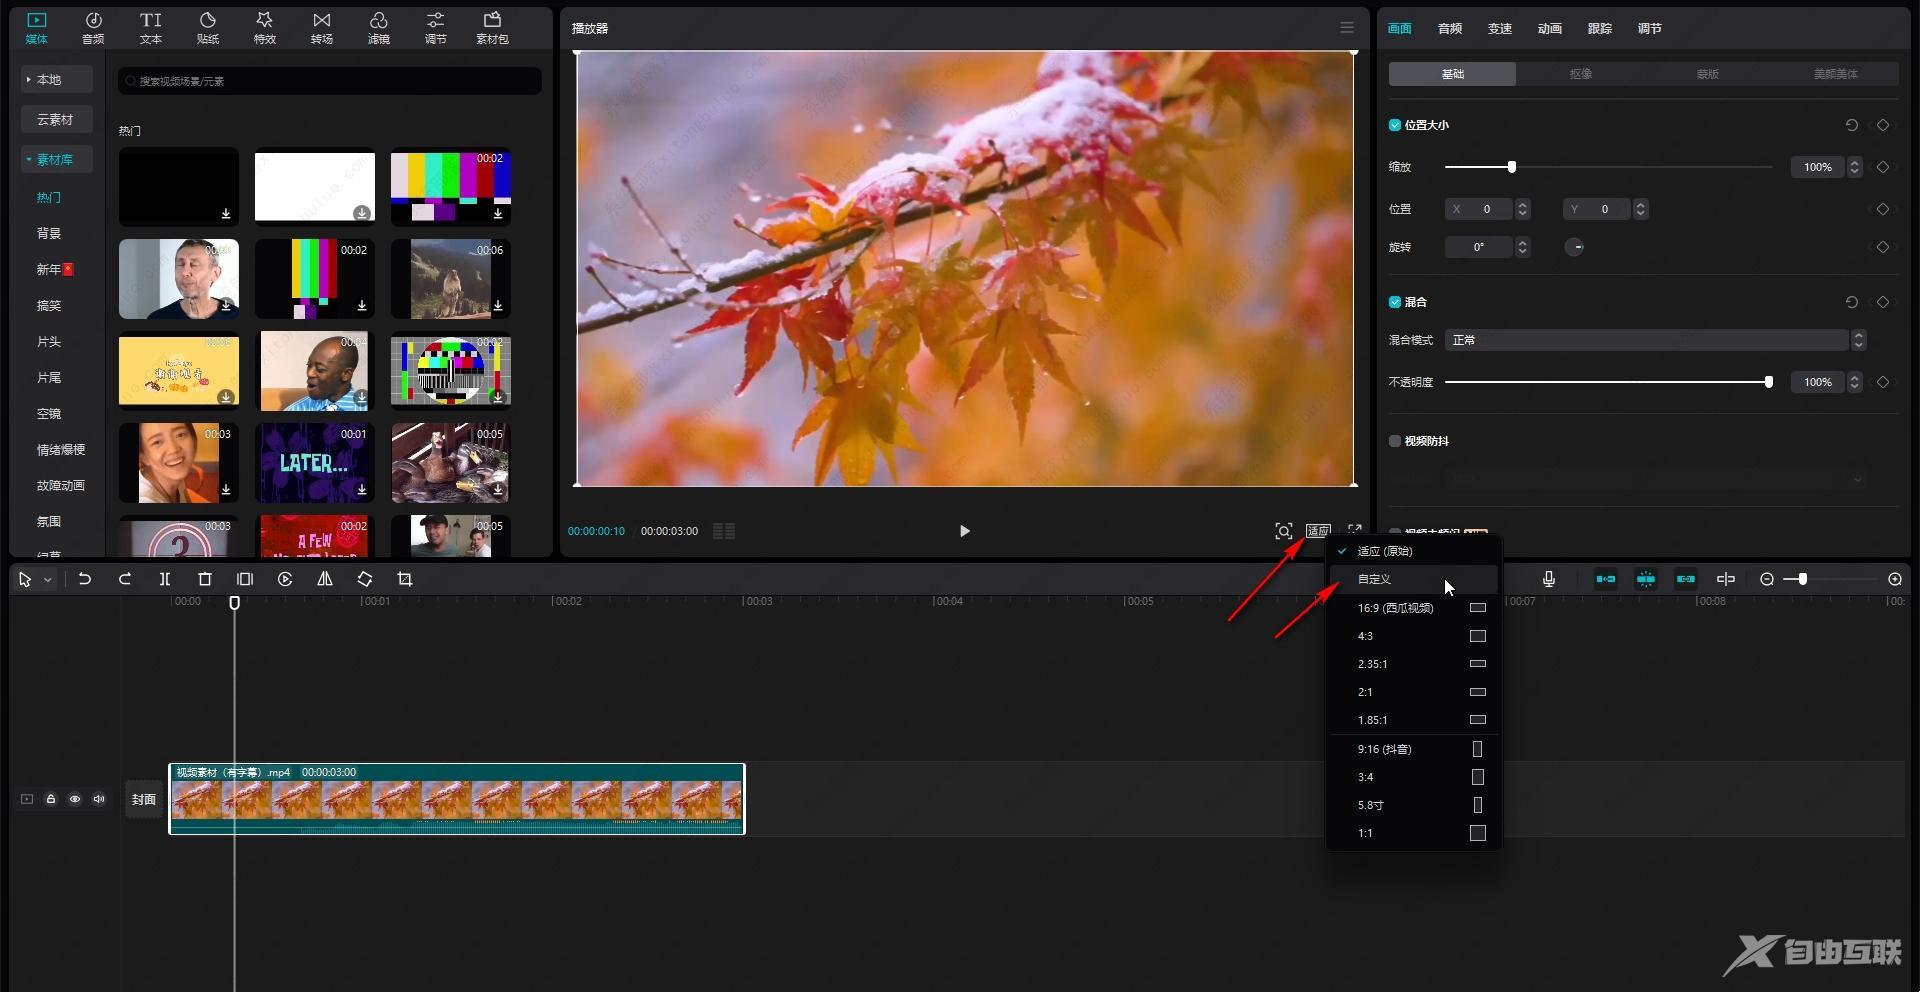Click the player fullscreen icon
This screenshot has width=1920, height=992.
coord(1355,530)
